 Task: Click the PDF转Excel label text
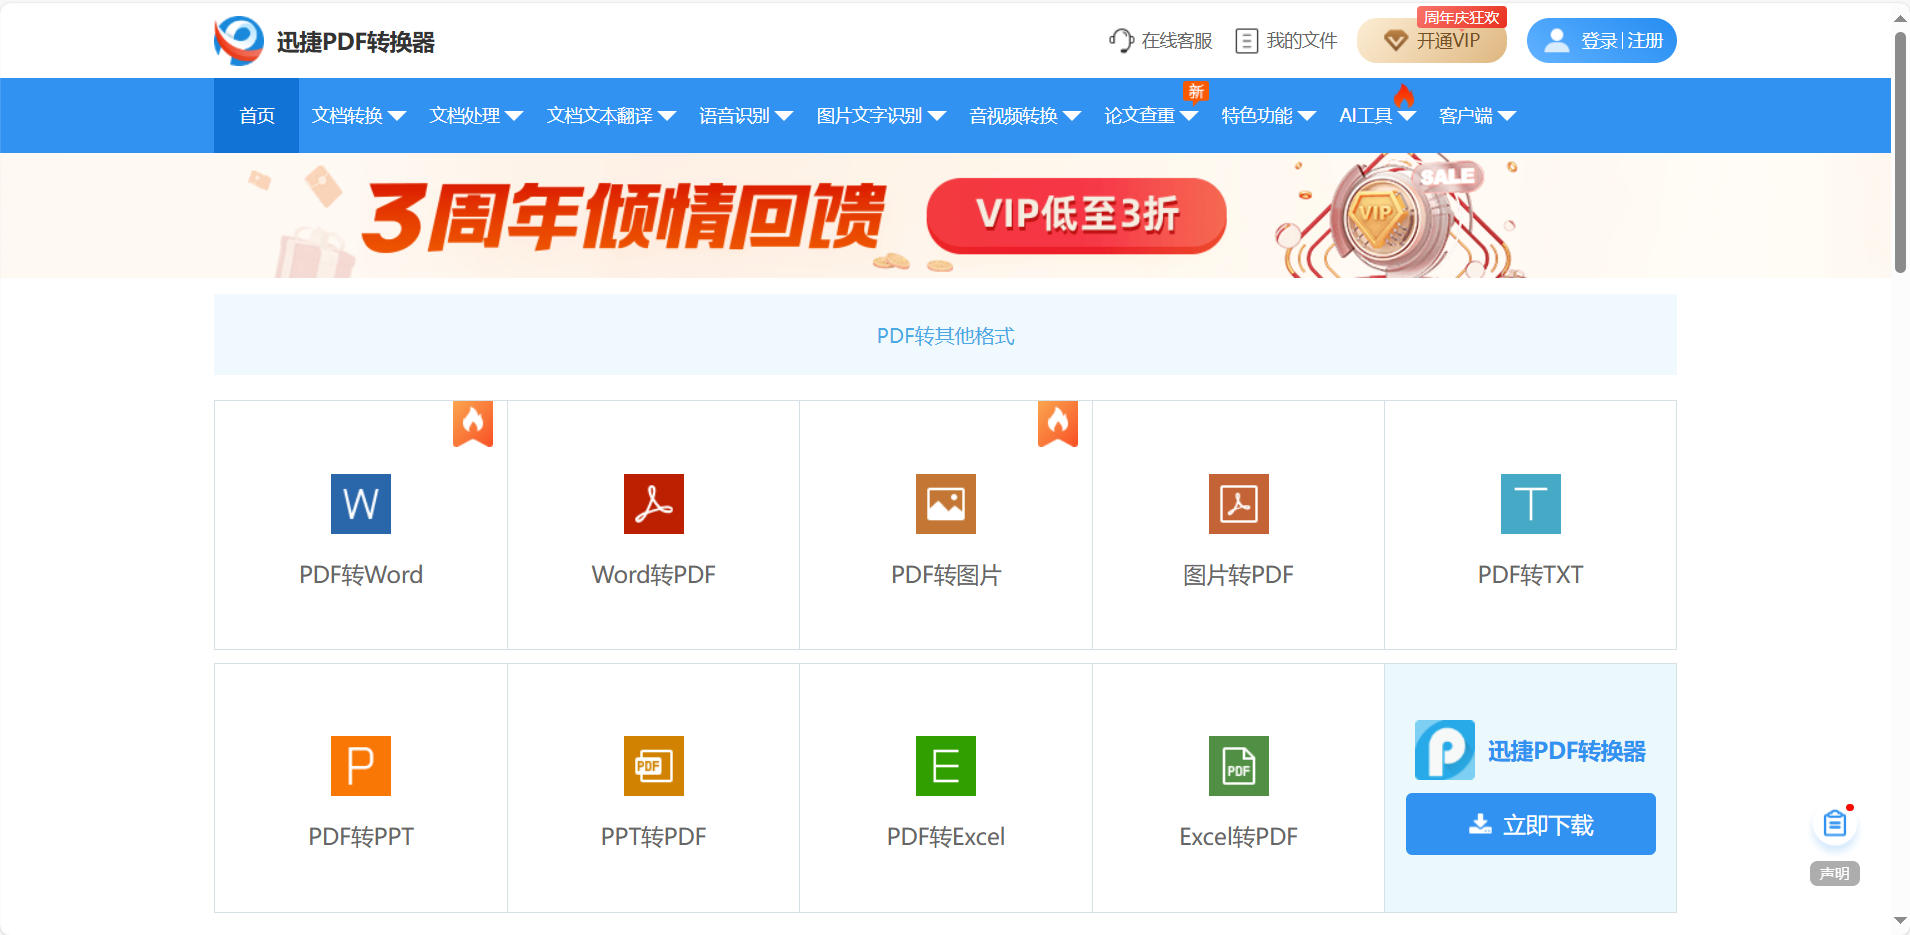(946, 837)
